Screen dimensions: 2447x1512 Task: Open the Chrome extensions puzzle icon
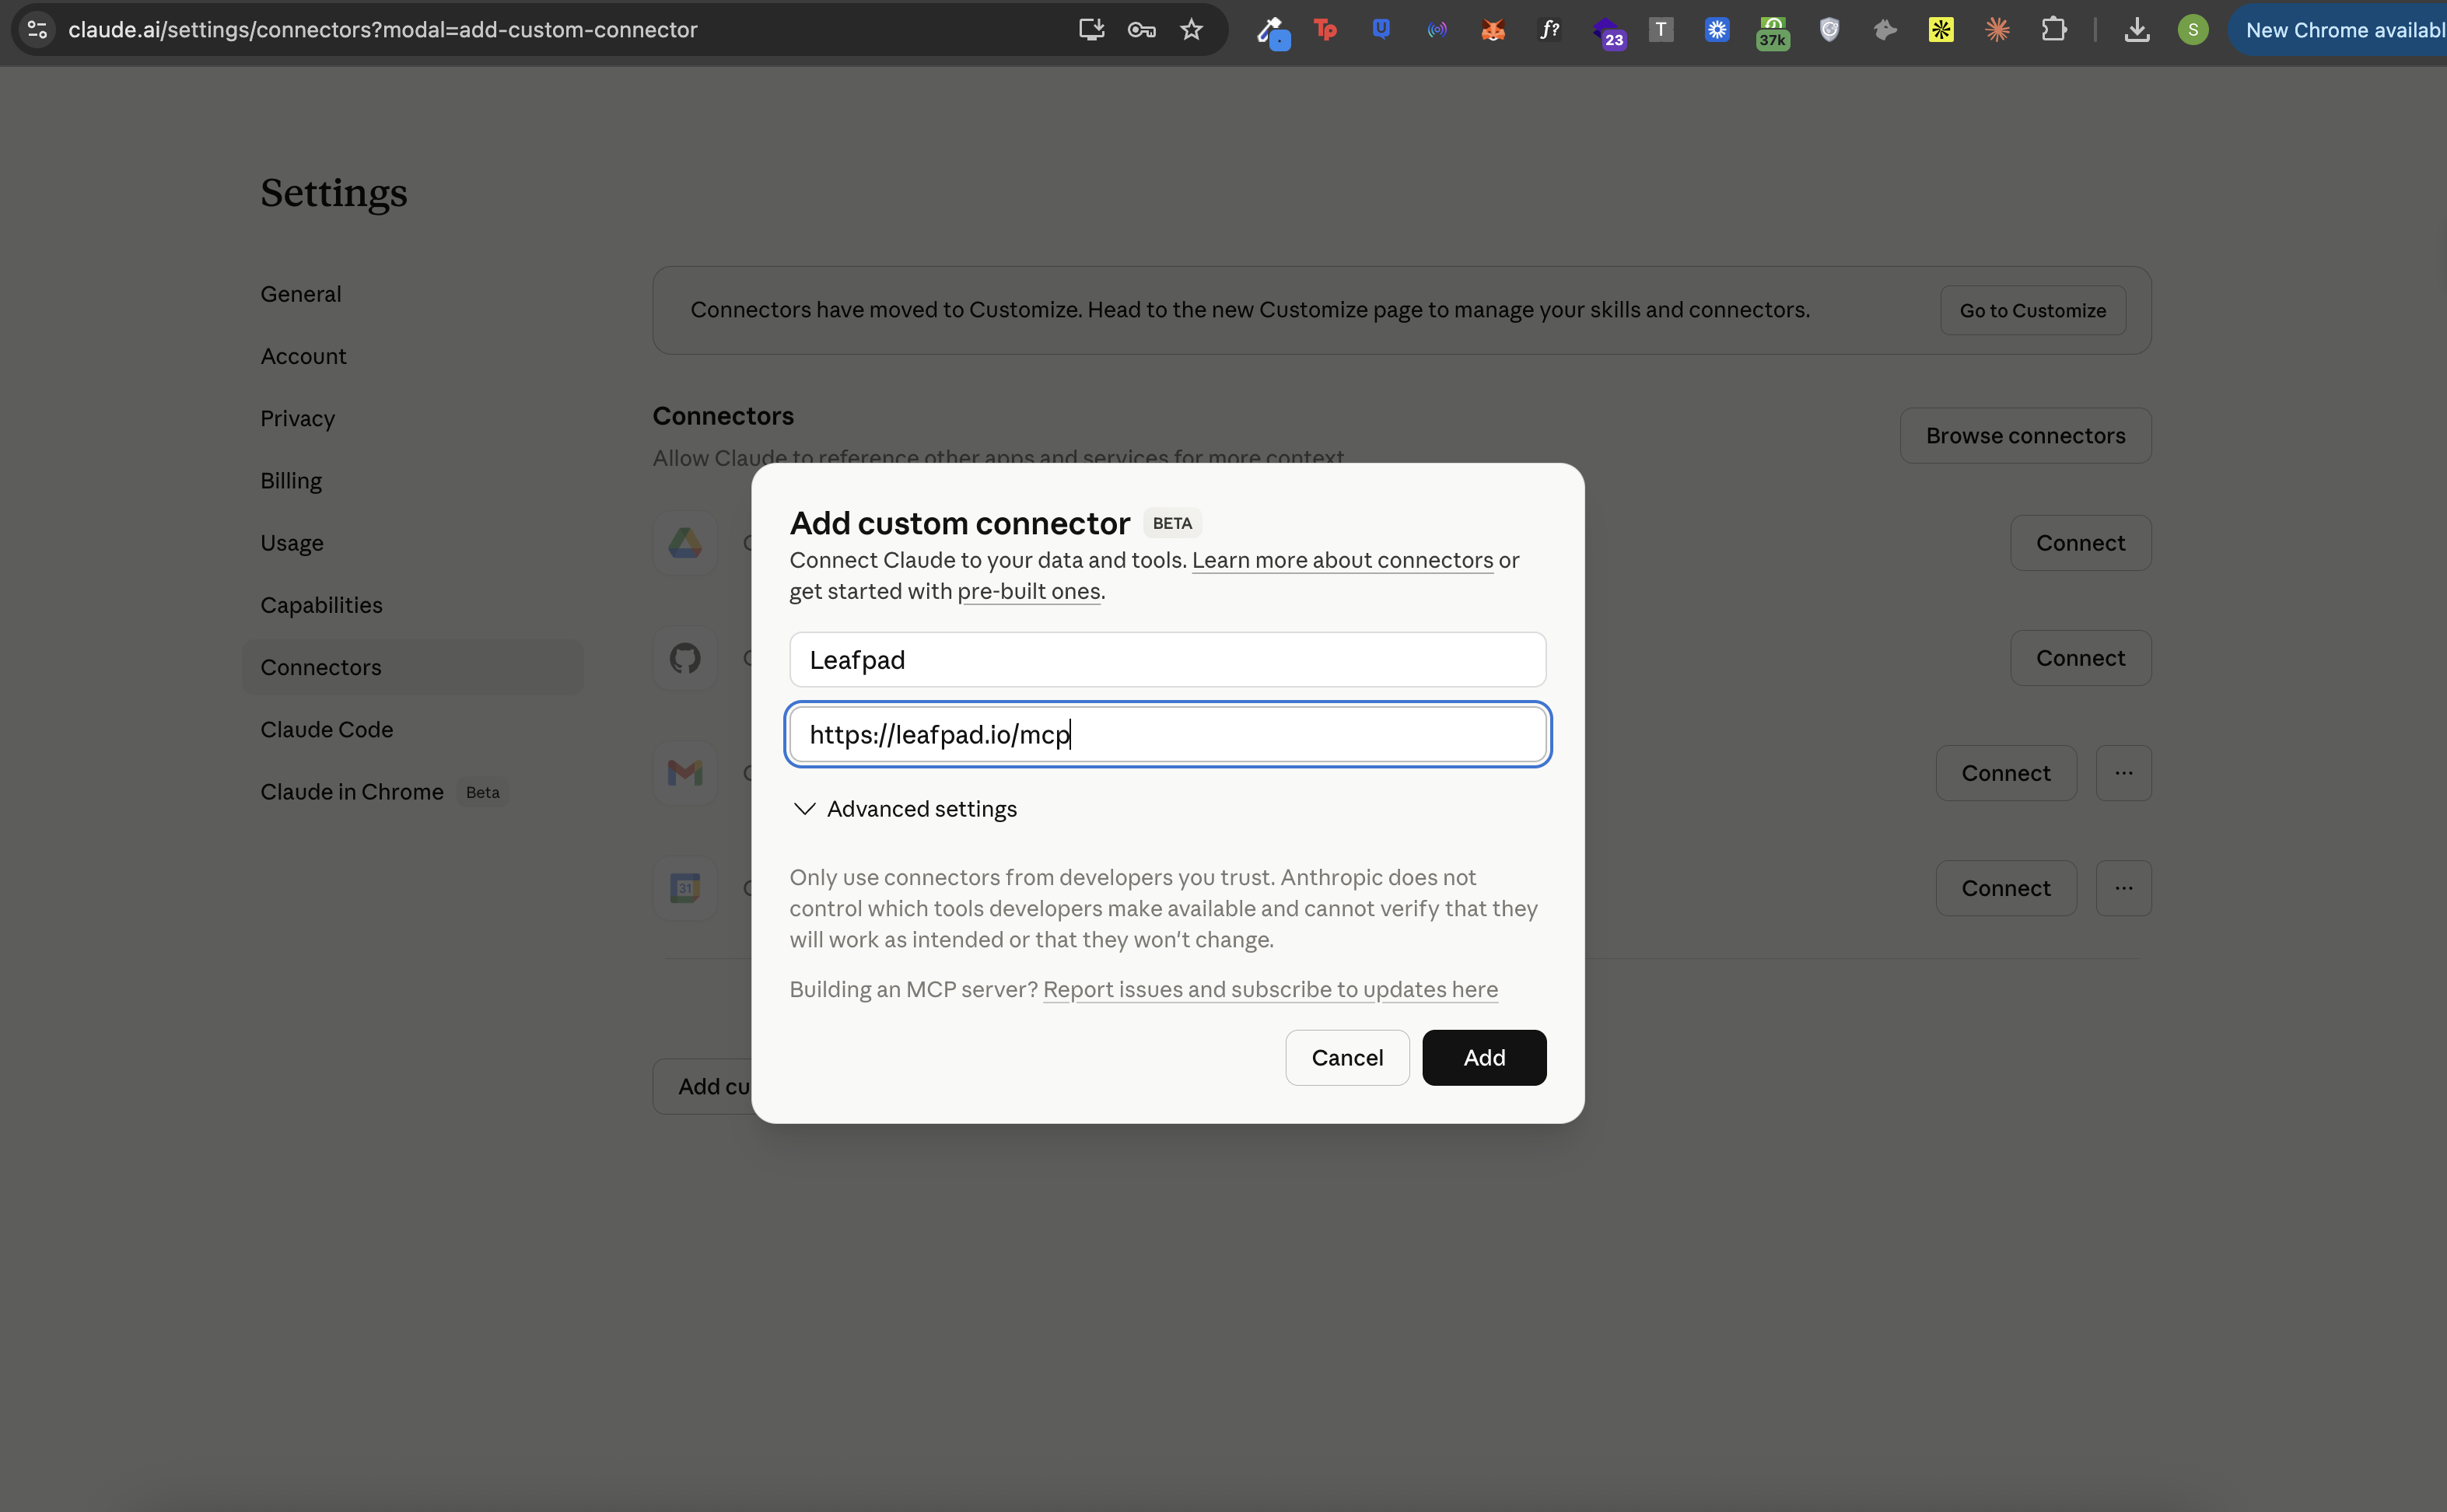click(x=2053, y=29)
